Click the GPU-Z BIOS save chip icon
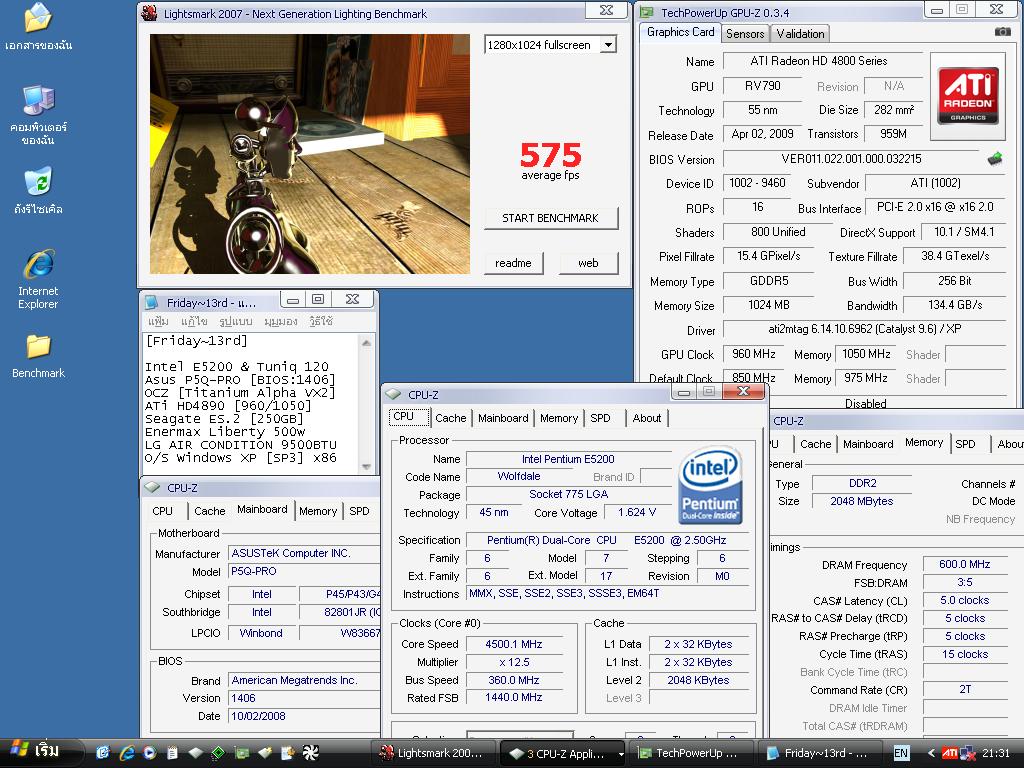The image size is (1024, 768). point(995,159)
